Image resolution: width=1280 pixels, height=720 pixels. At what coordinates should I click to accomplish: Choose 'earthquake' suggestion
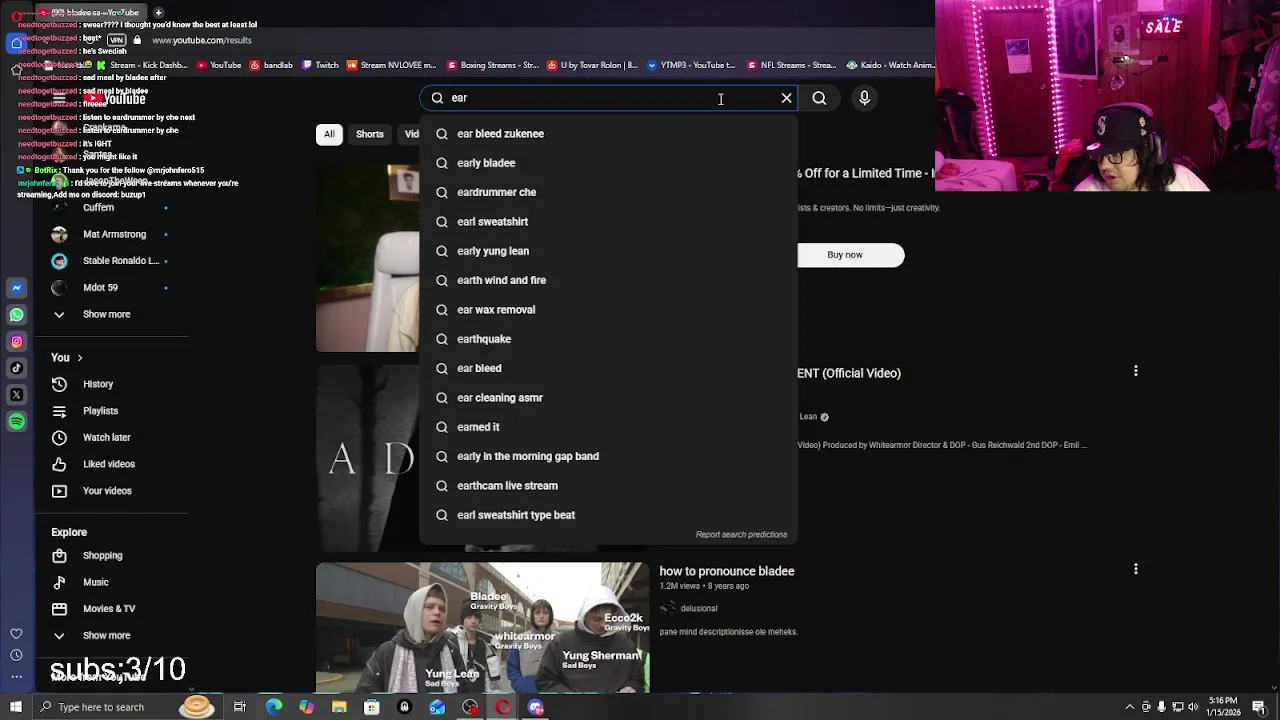[608, 339]
